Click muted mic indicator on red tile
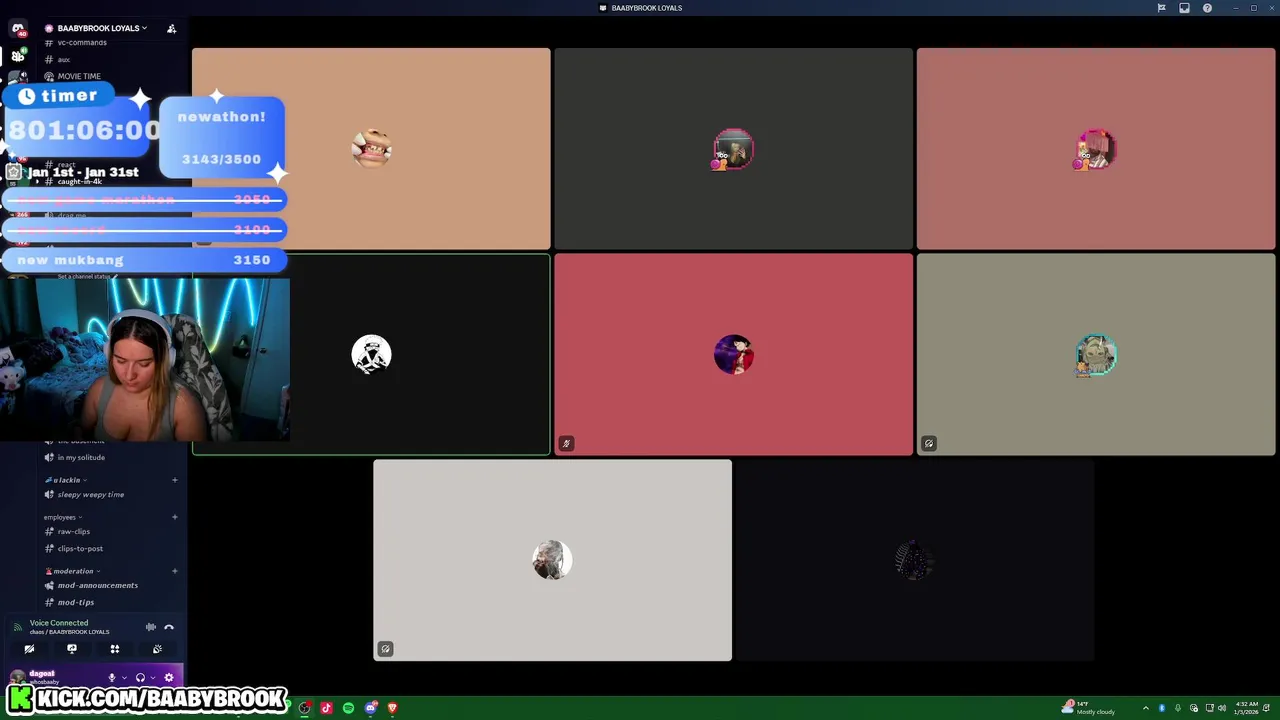This screenshot has height=720, width=1280. (x=566, y=443)
